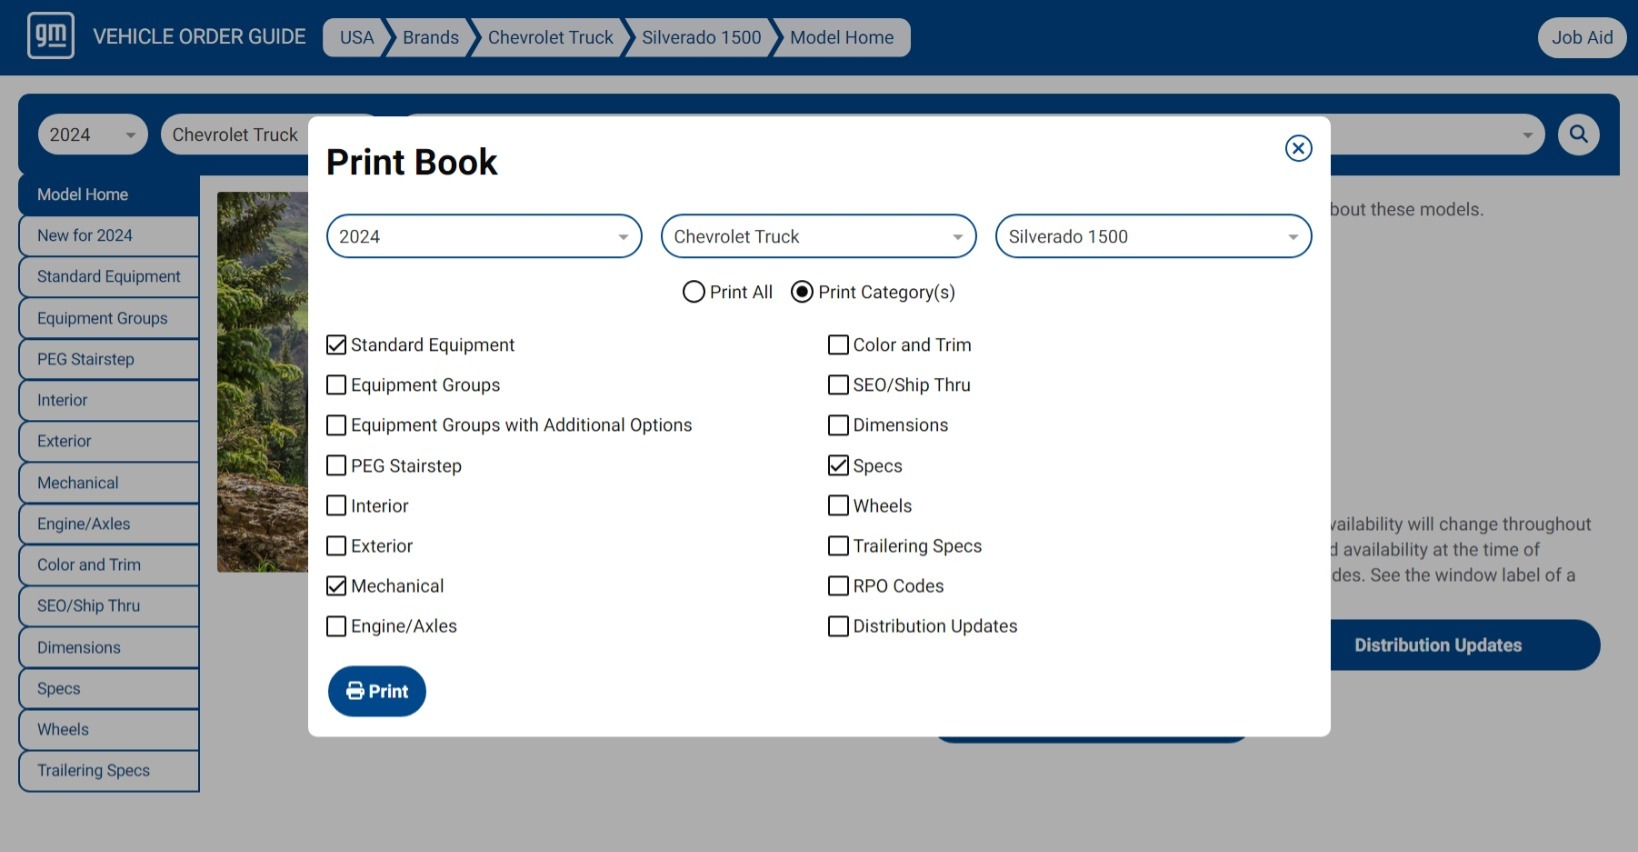
Task: Click the Print button
Action: (x=377, y=691)
